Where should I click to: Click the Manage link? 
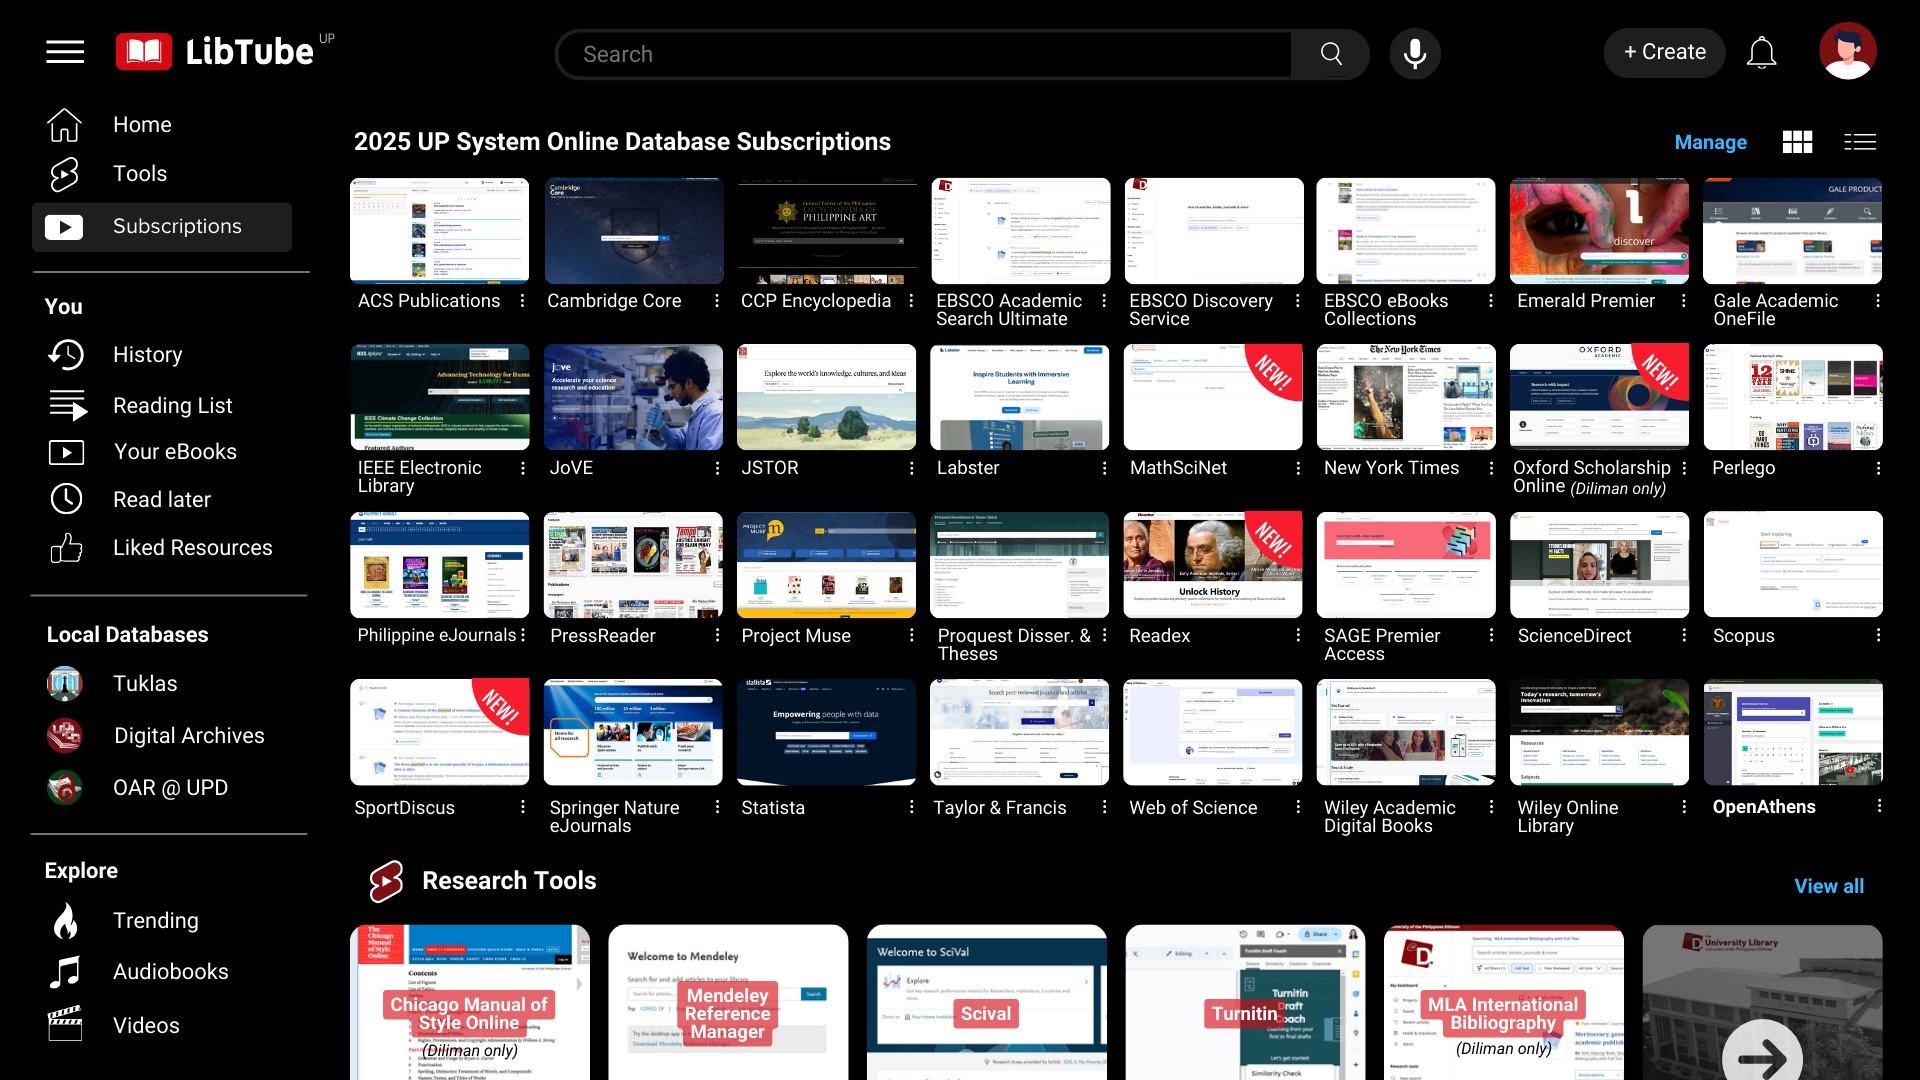coord(1710,142)
